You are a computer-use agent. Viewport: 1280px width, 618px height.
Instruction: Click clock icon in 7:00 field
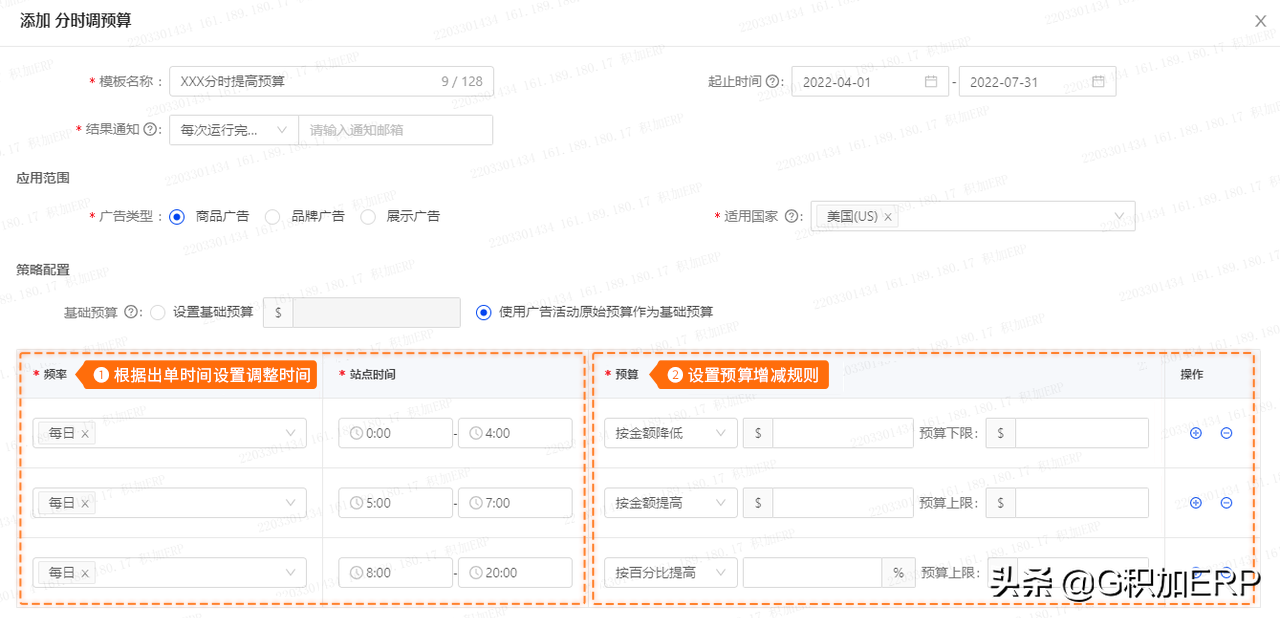[x=476, y=503]
